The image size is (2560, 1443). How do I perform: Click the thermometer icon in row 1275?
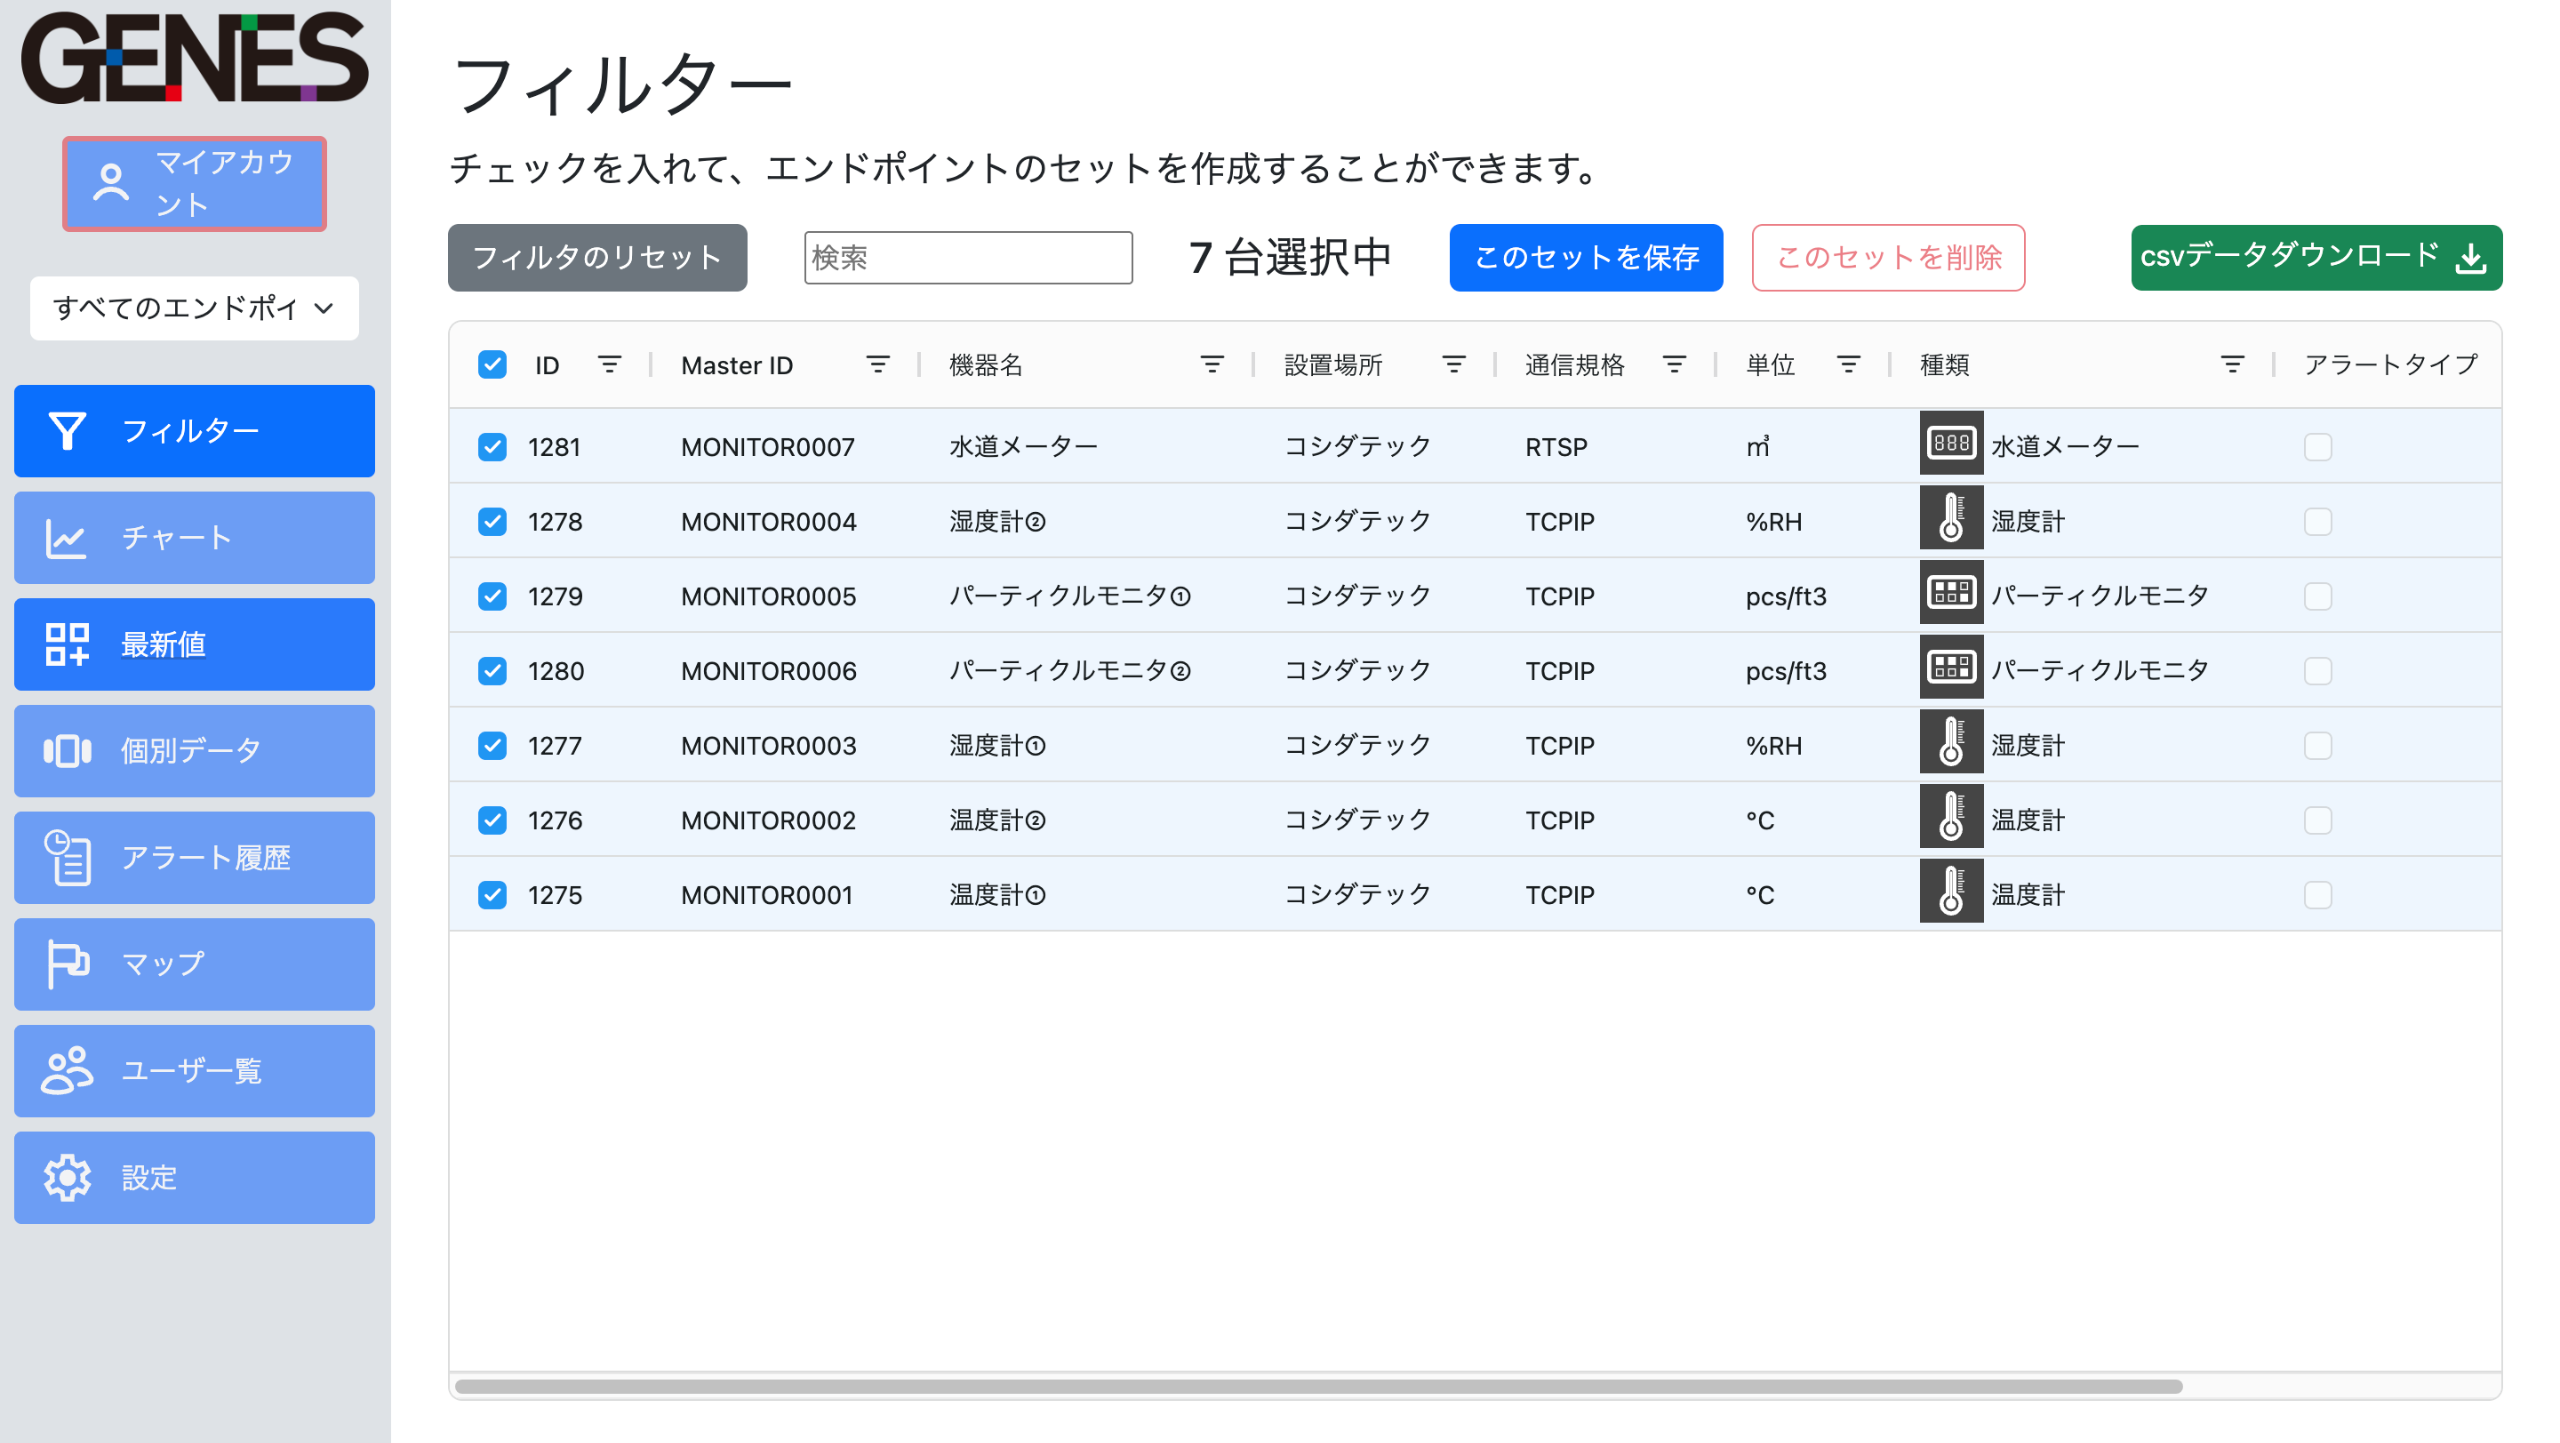click(1950, 893)
